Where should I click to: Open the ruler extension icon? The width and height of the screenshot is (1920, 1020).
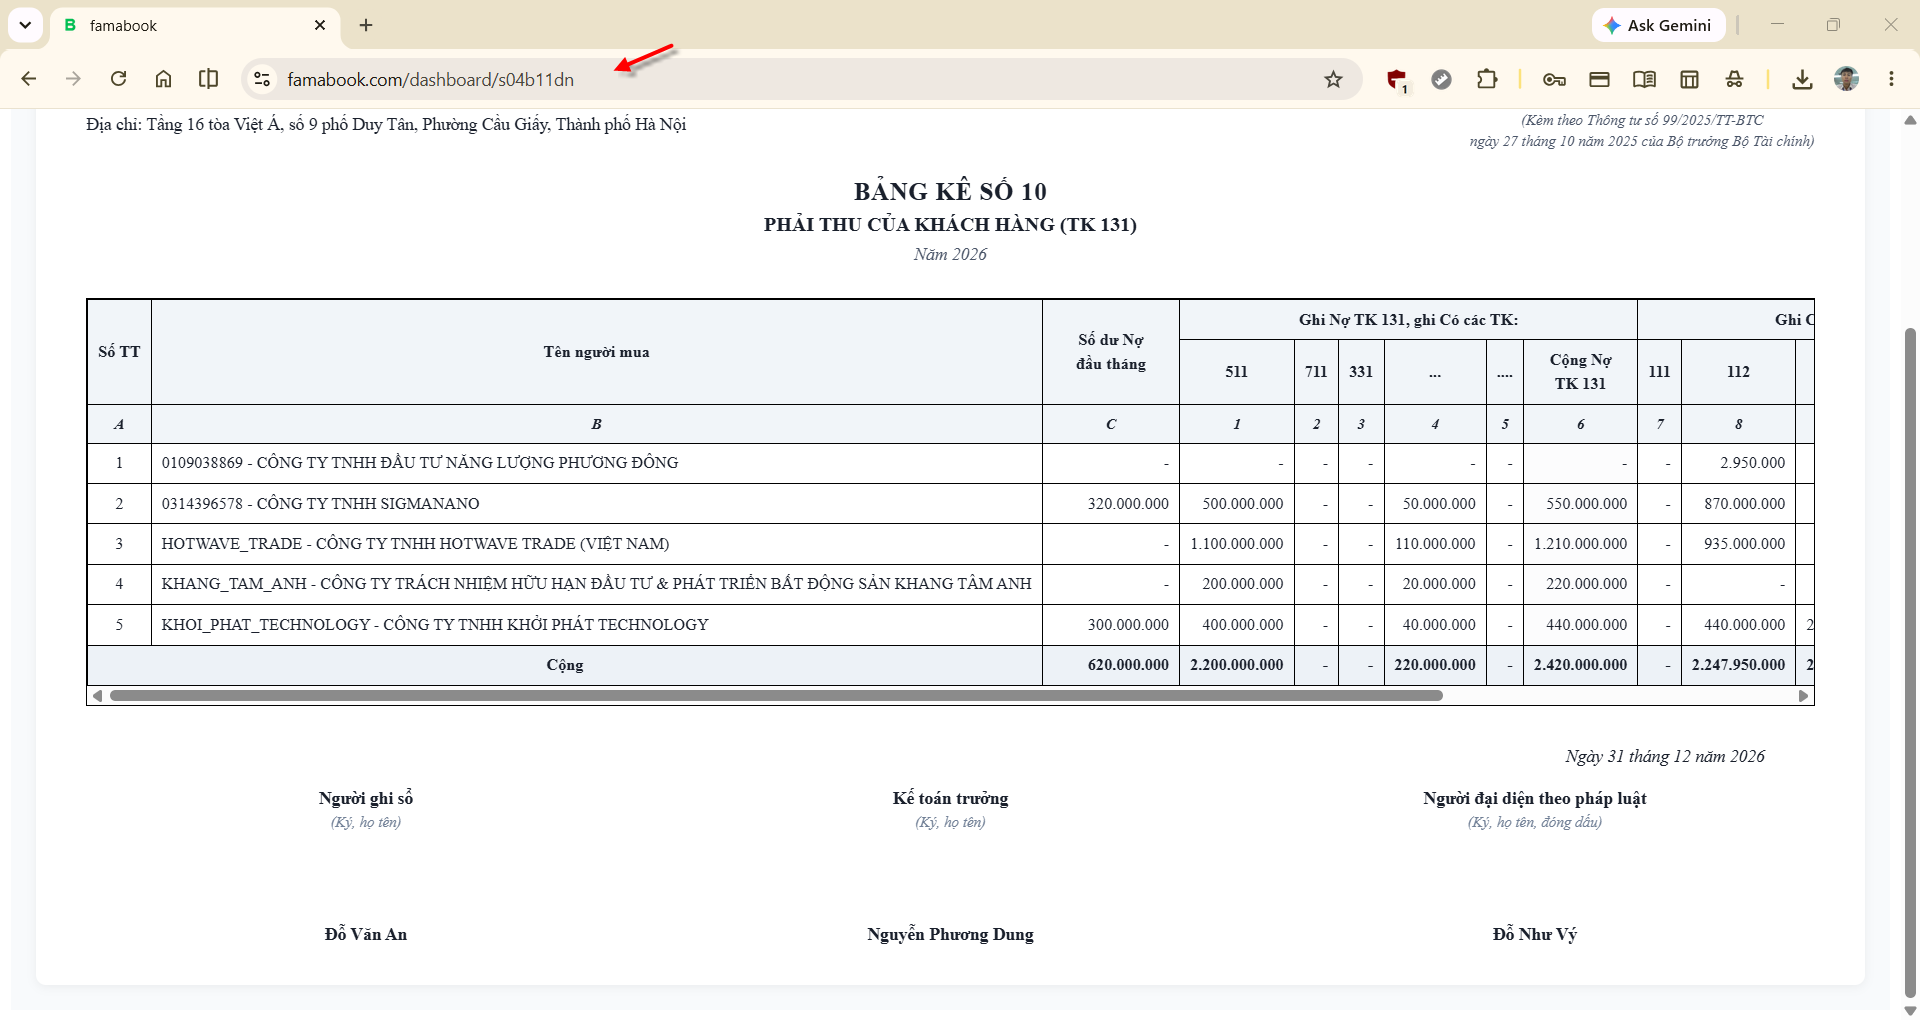1441,79
